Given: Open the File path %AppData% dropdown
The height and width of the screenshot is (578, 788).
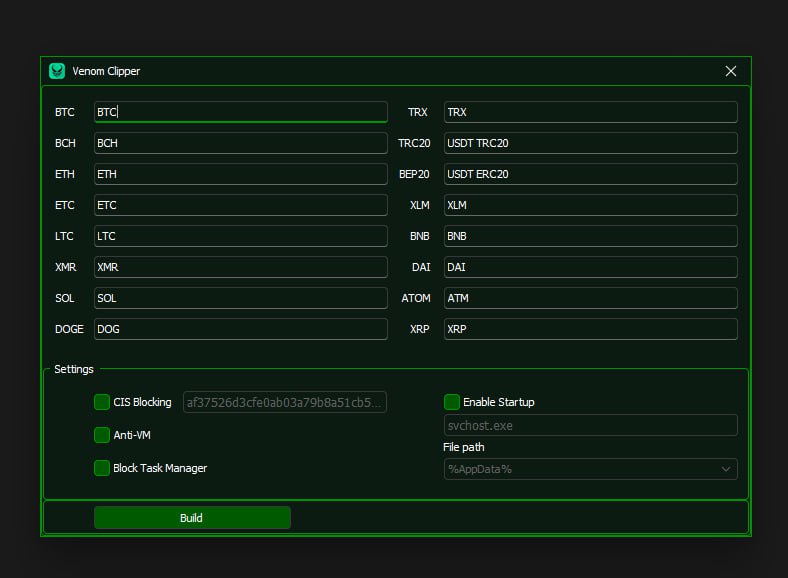Looking at the screenshot, I should 590,469.
